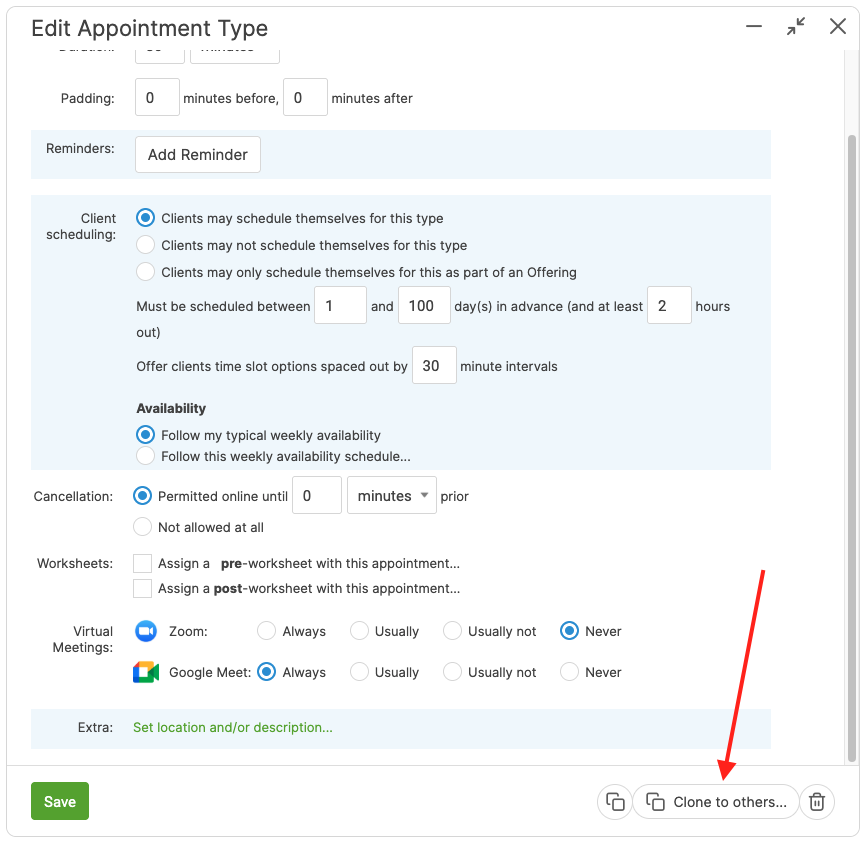
Task: Close the Edit Appointment Type dialog
Action: click(838, 27)
